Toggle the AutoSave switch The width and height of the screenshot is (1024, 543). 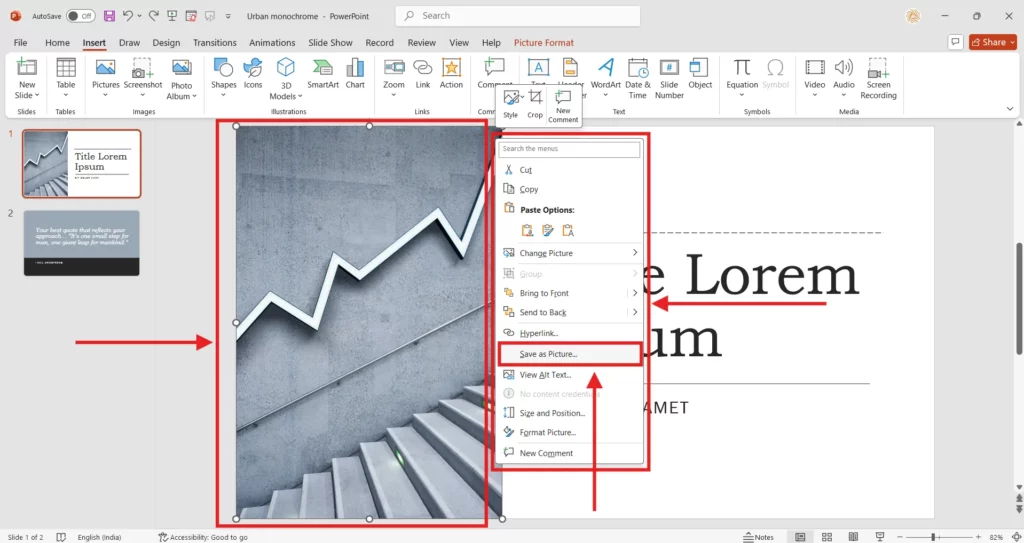pos(80,16)
